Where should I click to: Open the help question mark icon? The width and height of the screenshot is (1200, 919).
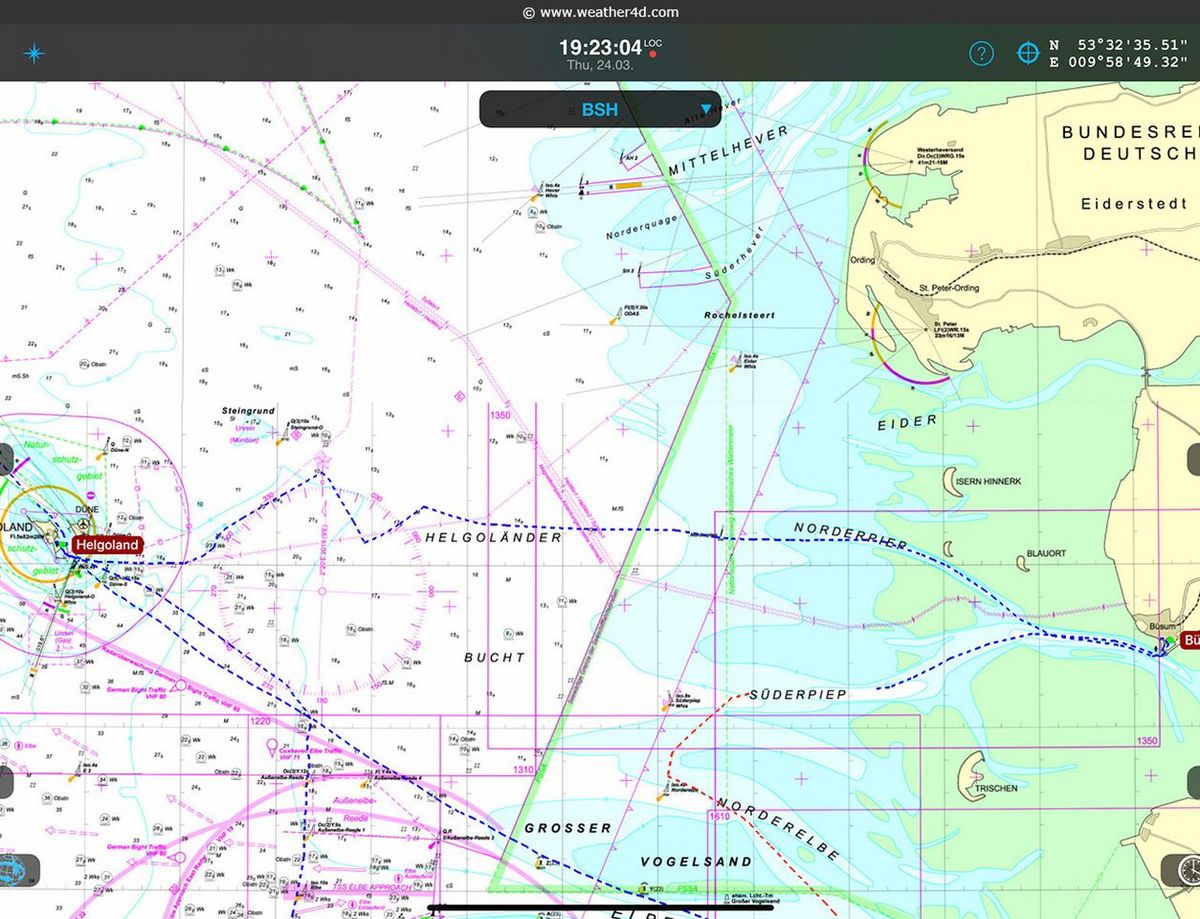981,53
